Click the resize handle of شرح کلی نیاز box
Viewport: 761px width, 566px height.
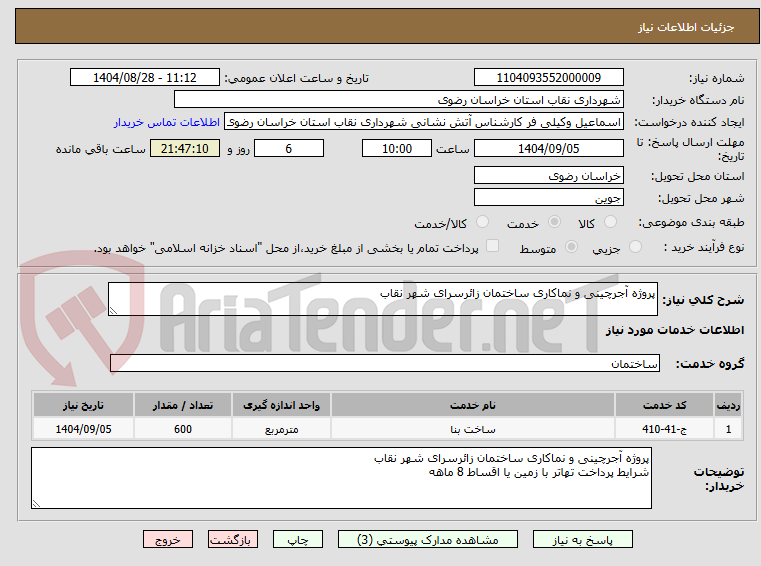113,311
